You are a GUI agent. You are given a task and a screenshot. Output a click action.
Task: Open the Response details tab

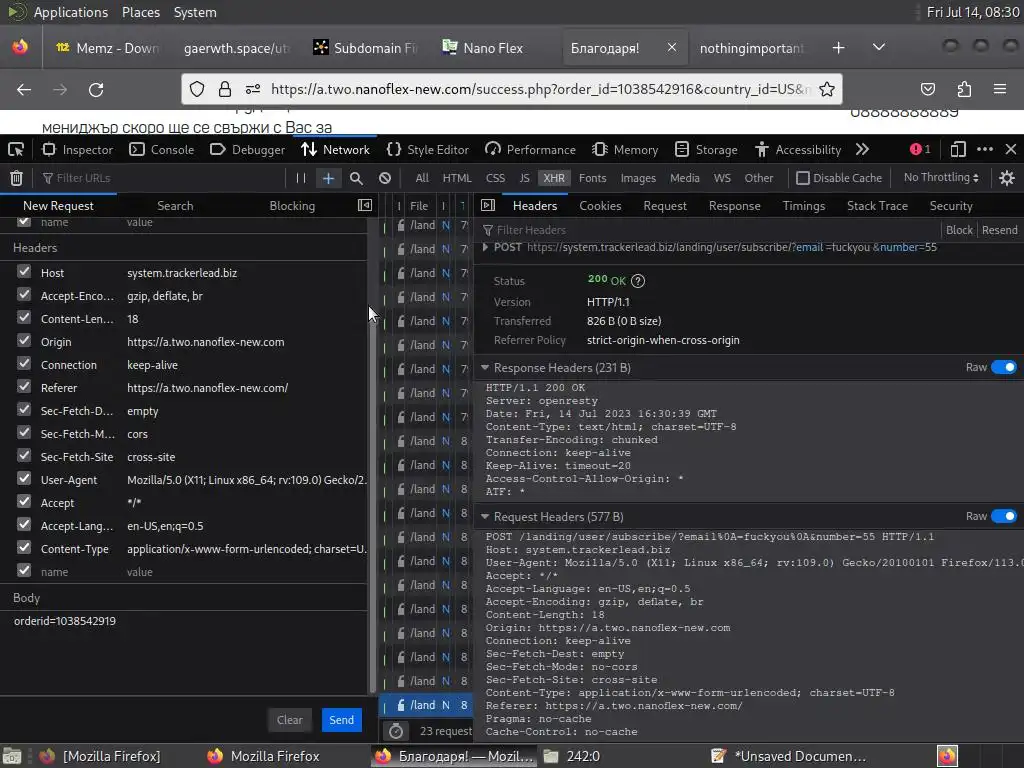[x=735, y=206]
